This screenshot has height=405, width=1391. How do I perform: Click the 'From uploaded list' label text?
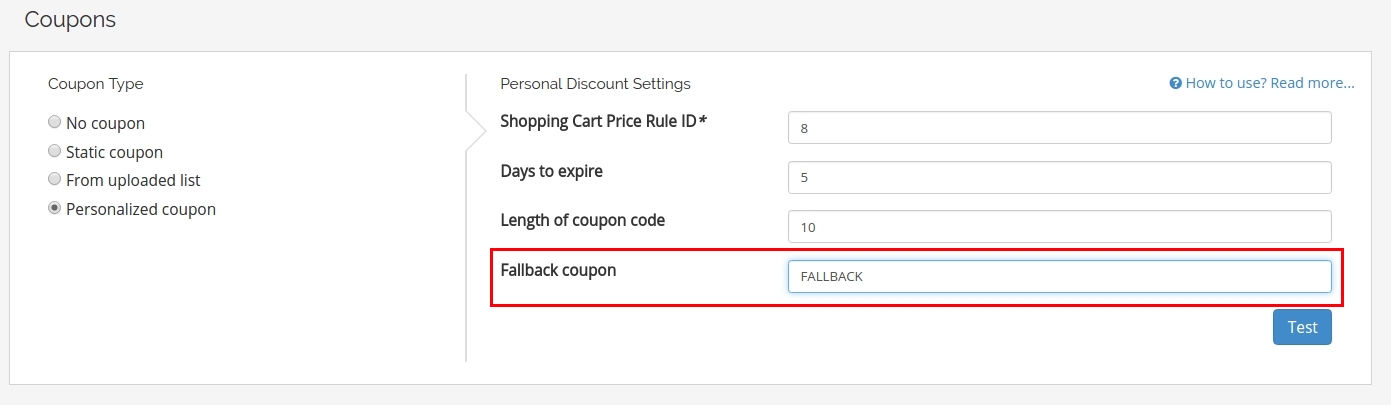click(133, 180)
